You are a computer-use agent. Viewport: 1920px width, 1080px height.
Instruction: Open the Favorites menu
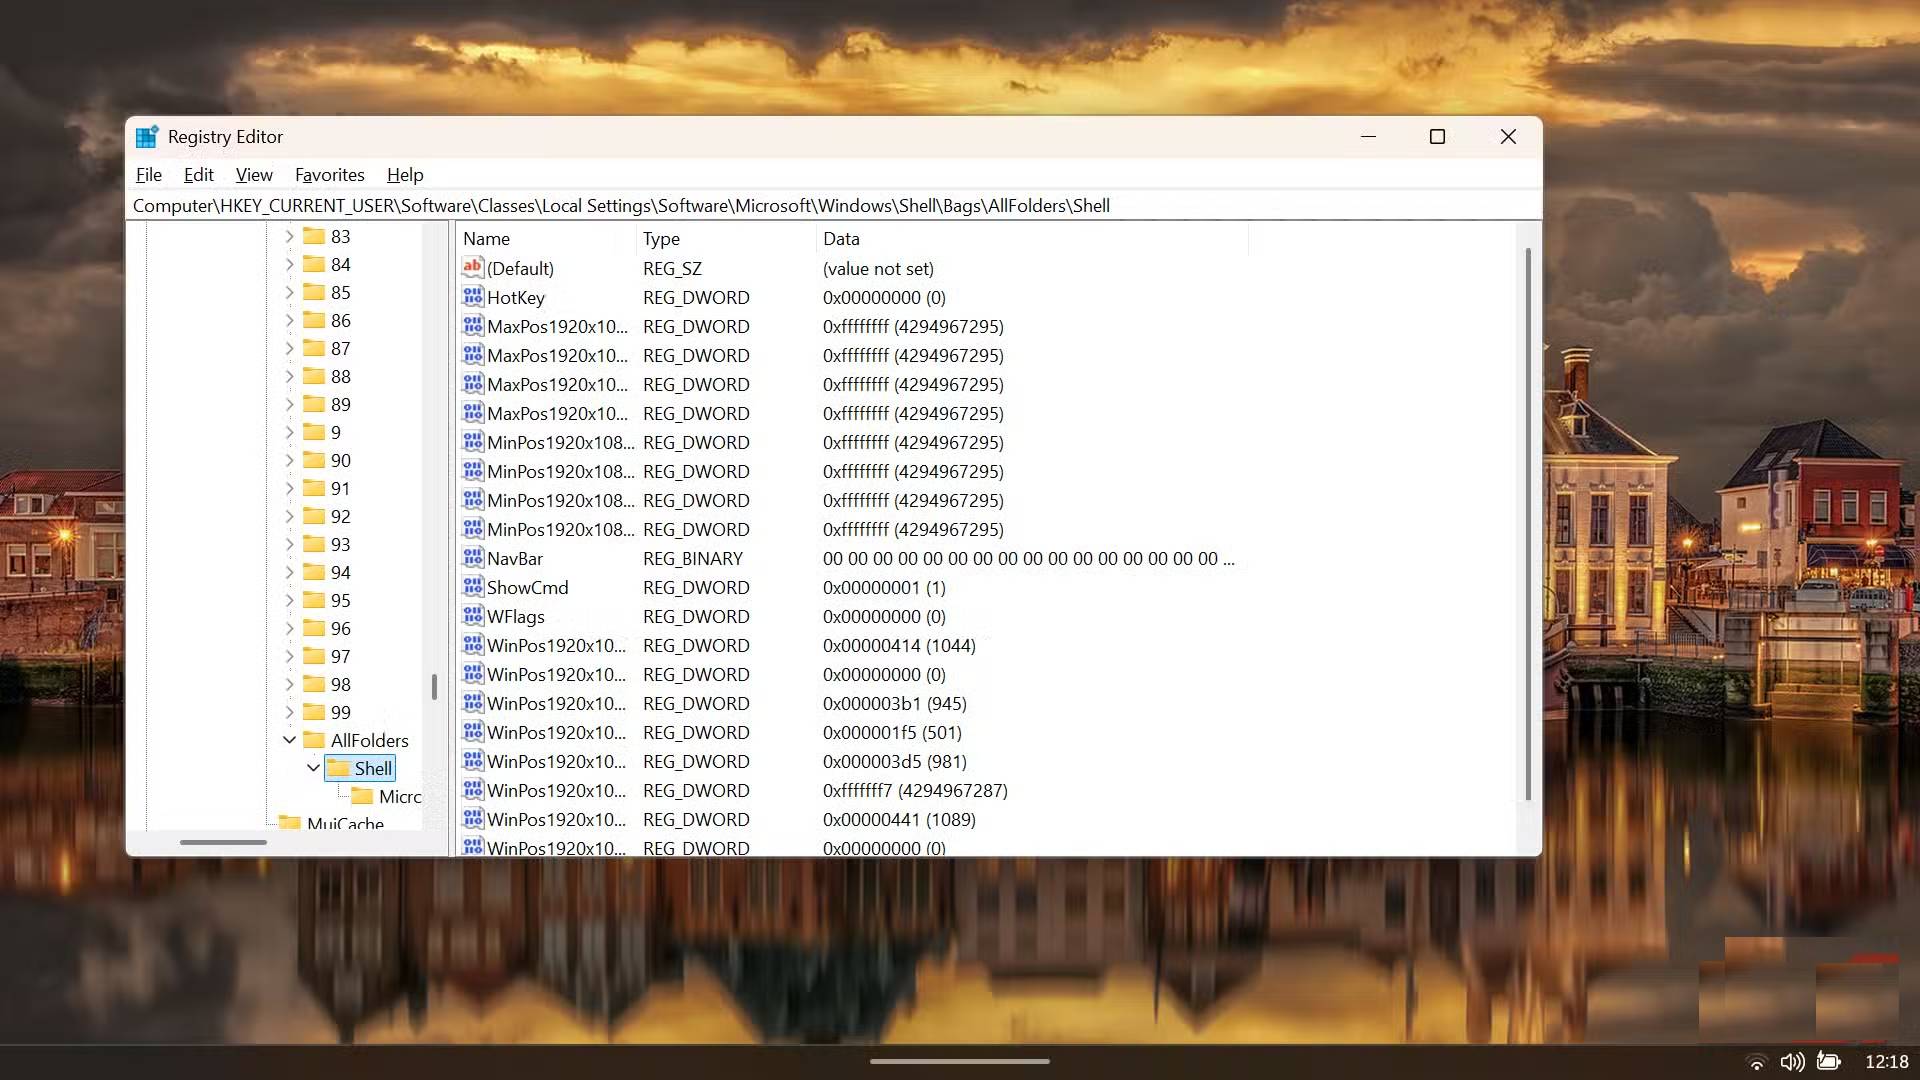coord(329,175)
